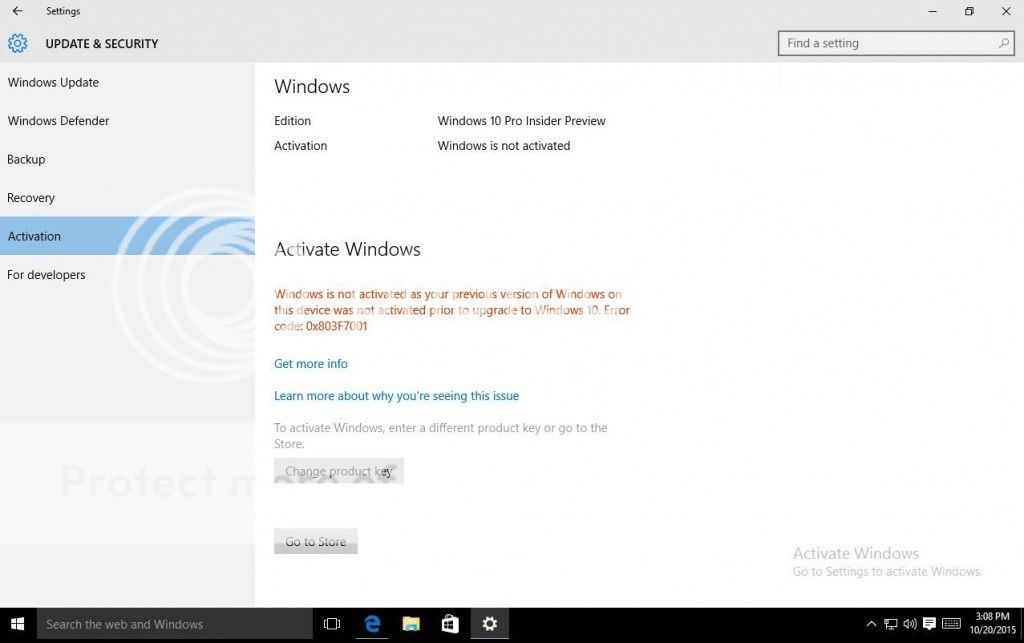Viewport: 1024px width, 643px height.
Task: Select Windows Update in the sidebar
Action: (x=53, y=82)
